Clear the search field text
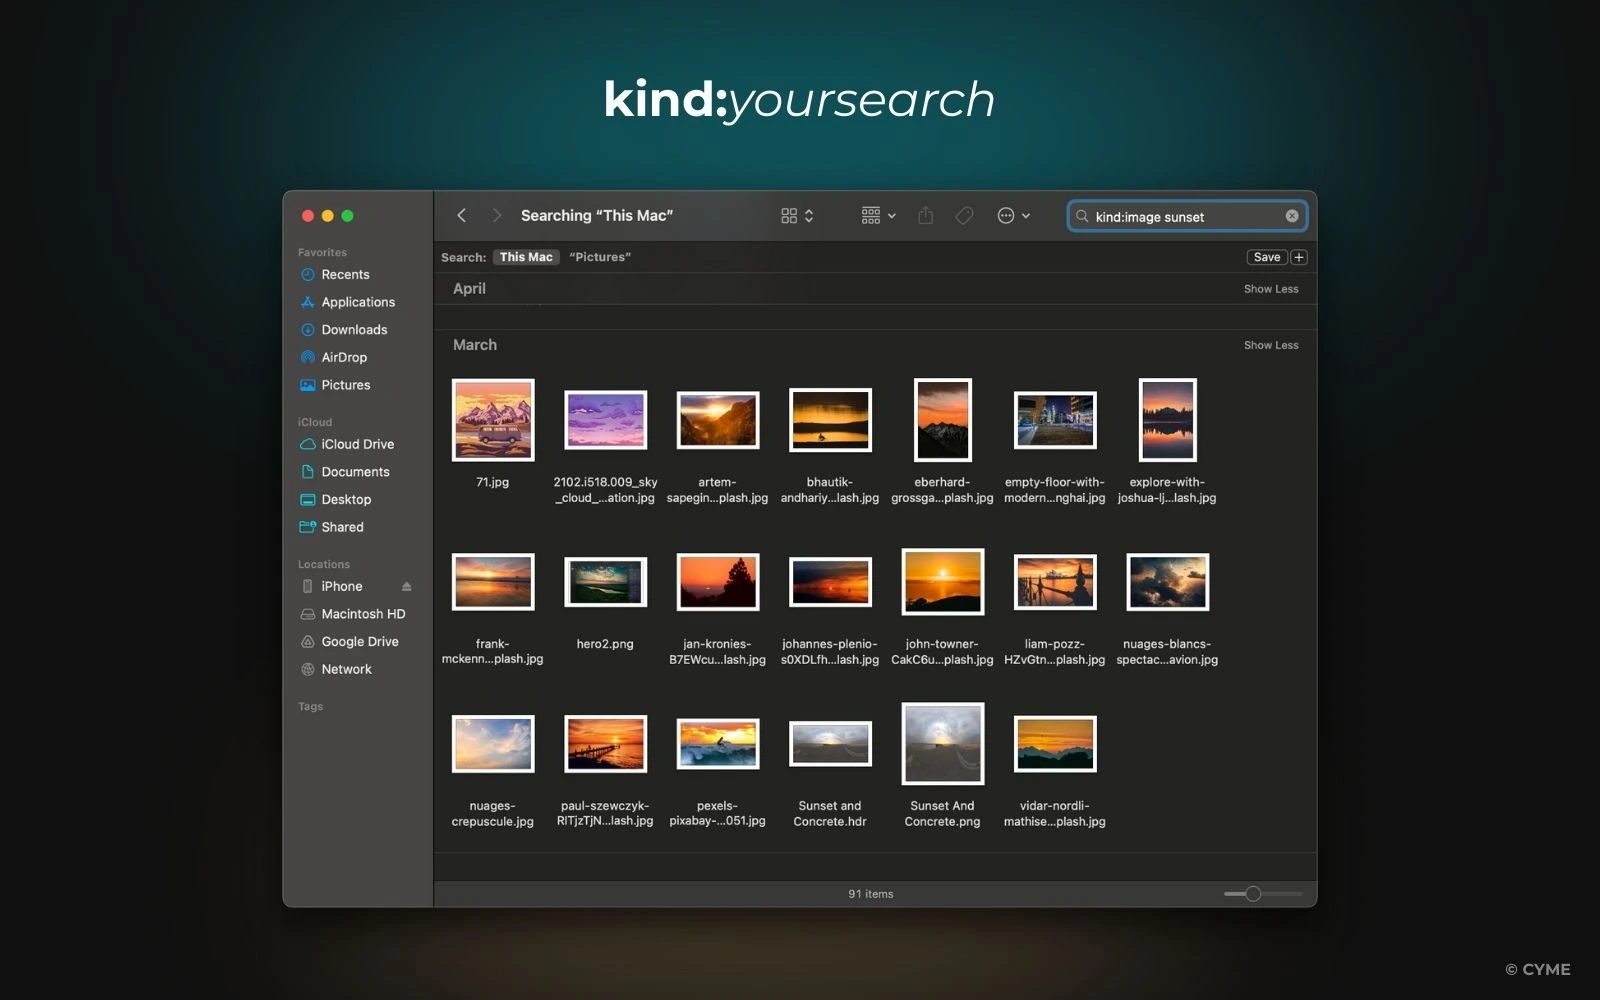Screen dimensions: 1600x1000 (1292, 216)
